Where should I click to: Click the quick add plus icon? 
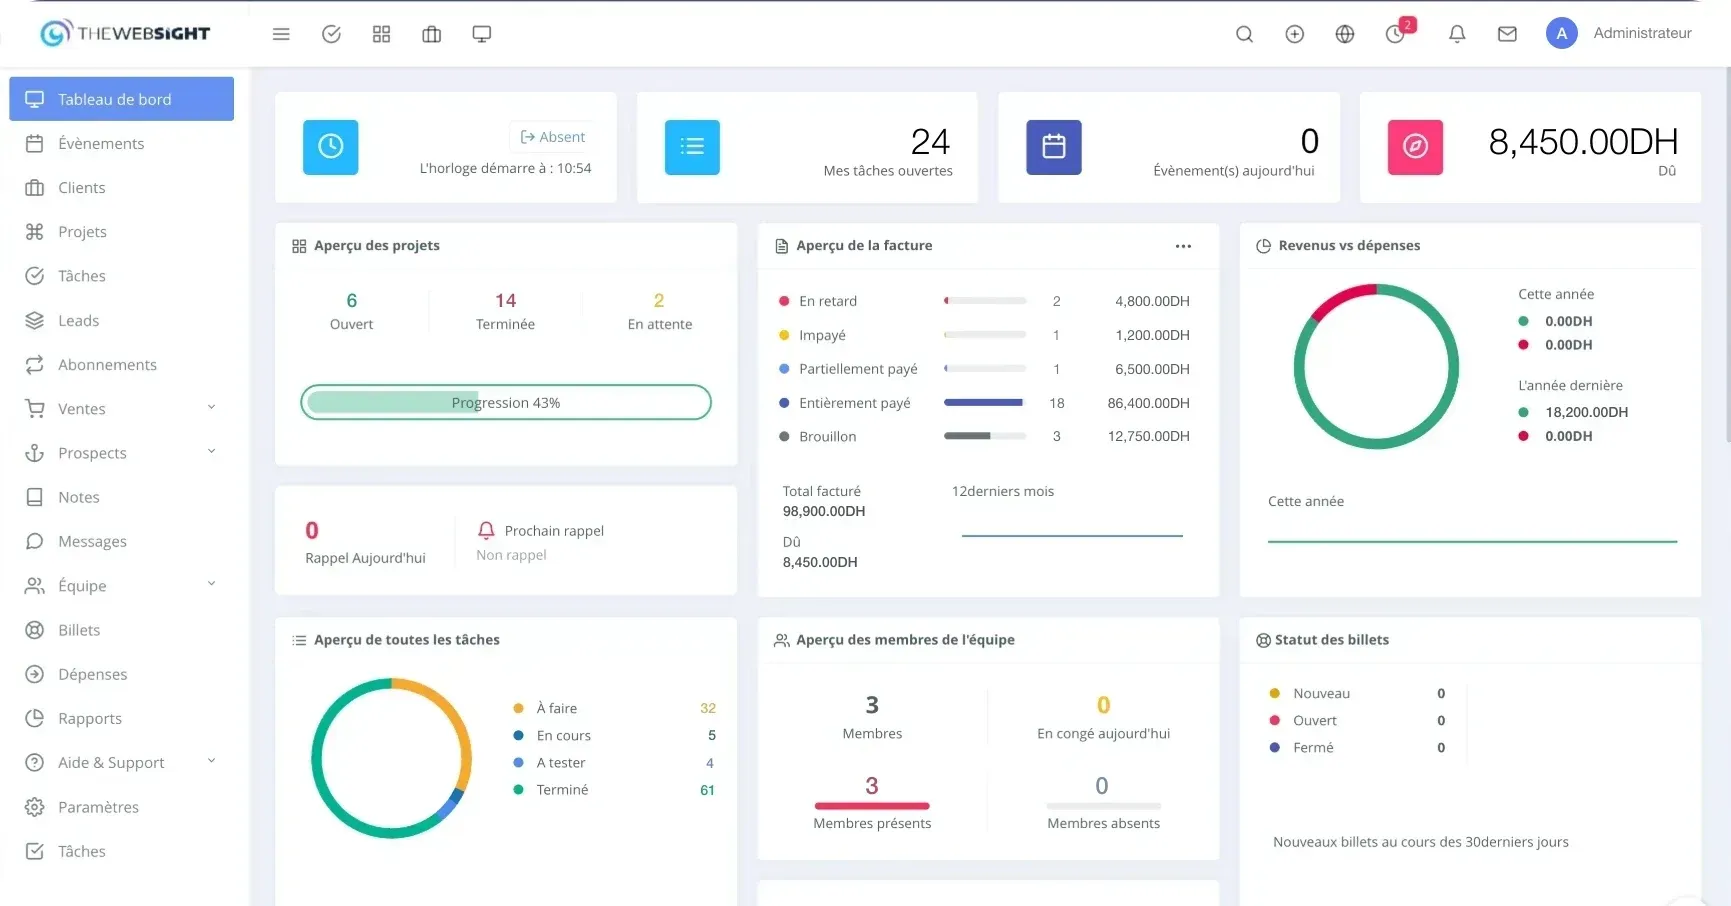point(1294,34)
